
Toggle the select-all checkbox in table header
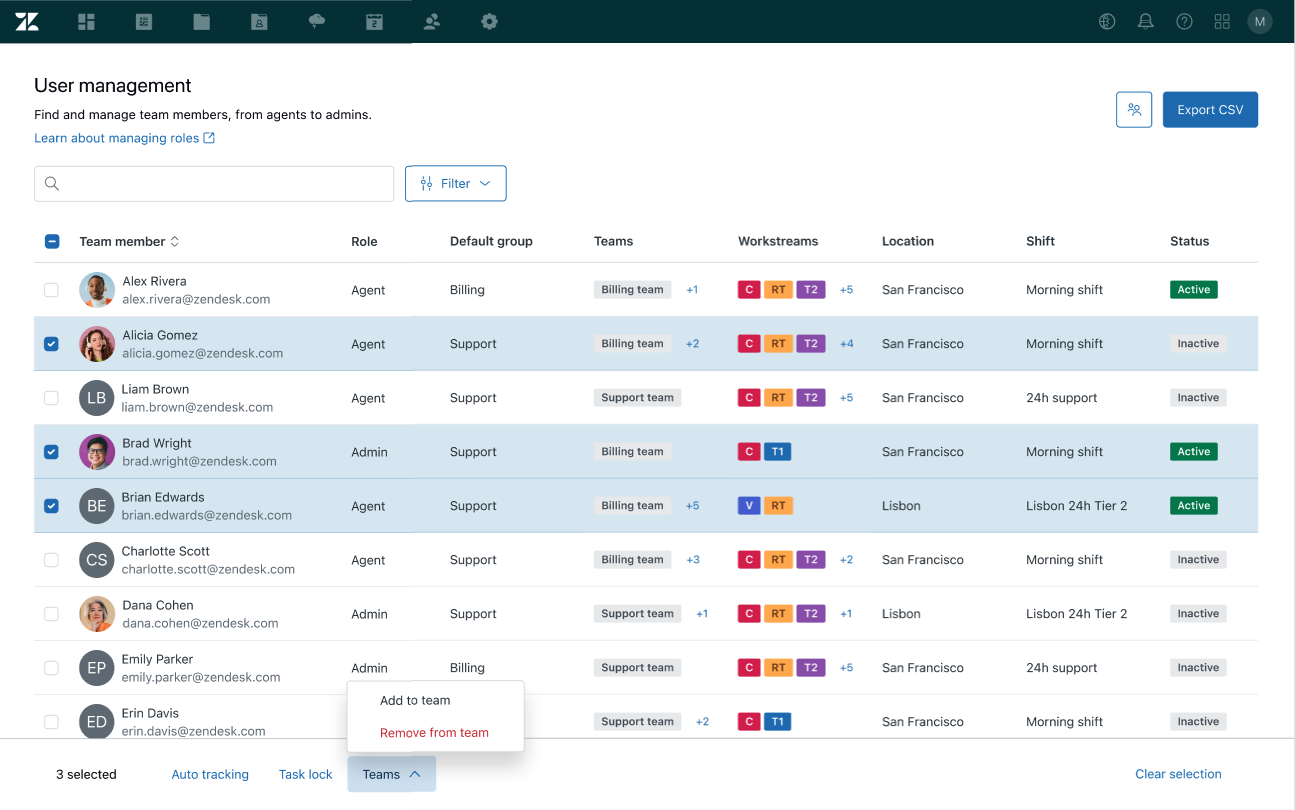(x=52, y=241)
